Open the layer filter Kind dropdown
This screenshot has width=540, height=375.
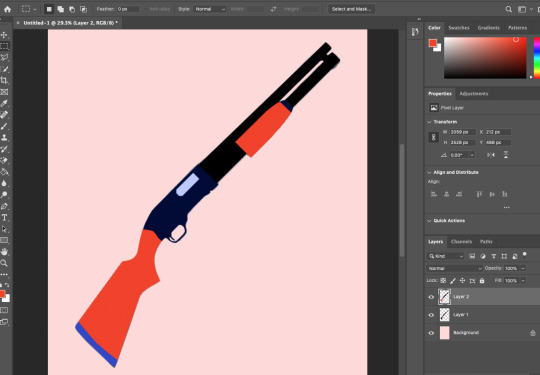coord(446,256)
